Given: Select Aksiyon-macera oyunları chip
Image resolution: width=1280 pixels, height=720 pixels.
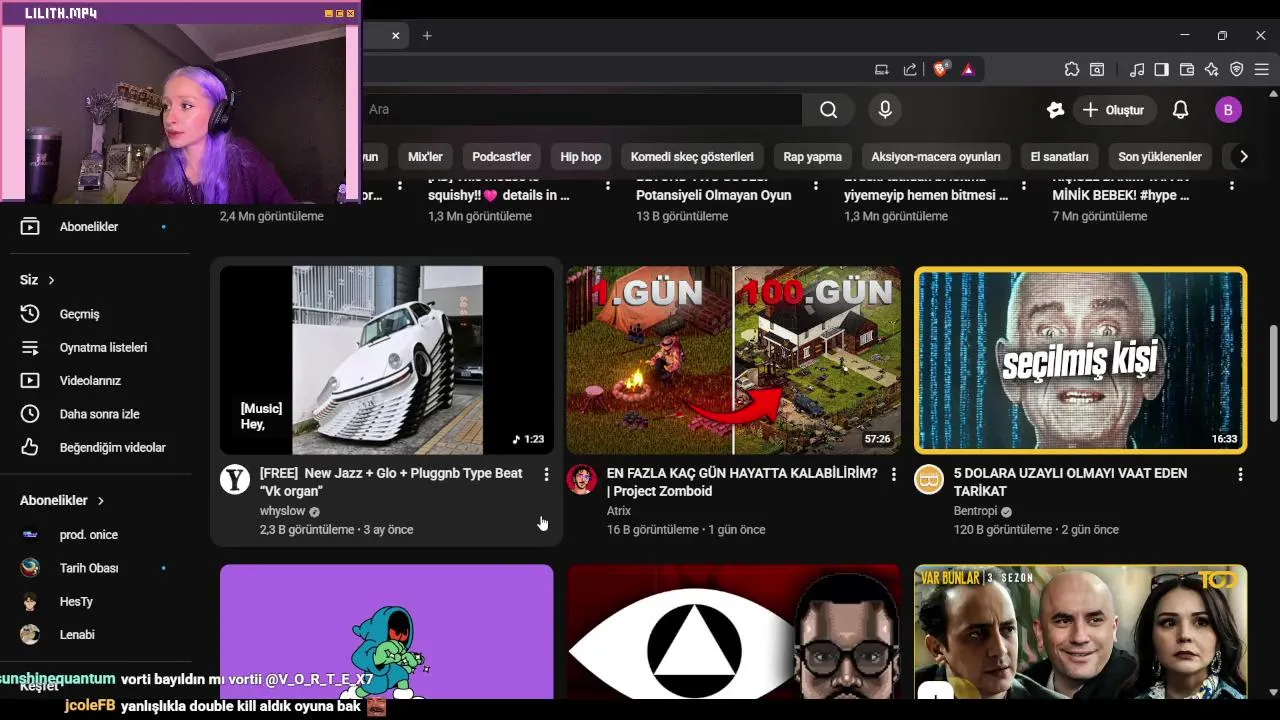Looking at the screenshot, I should tap(936, 156).
